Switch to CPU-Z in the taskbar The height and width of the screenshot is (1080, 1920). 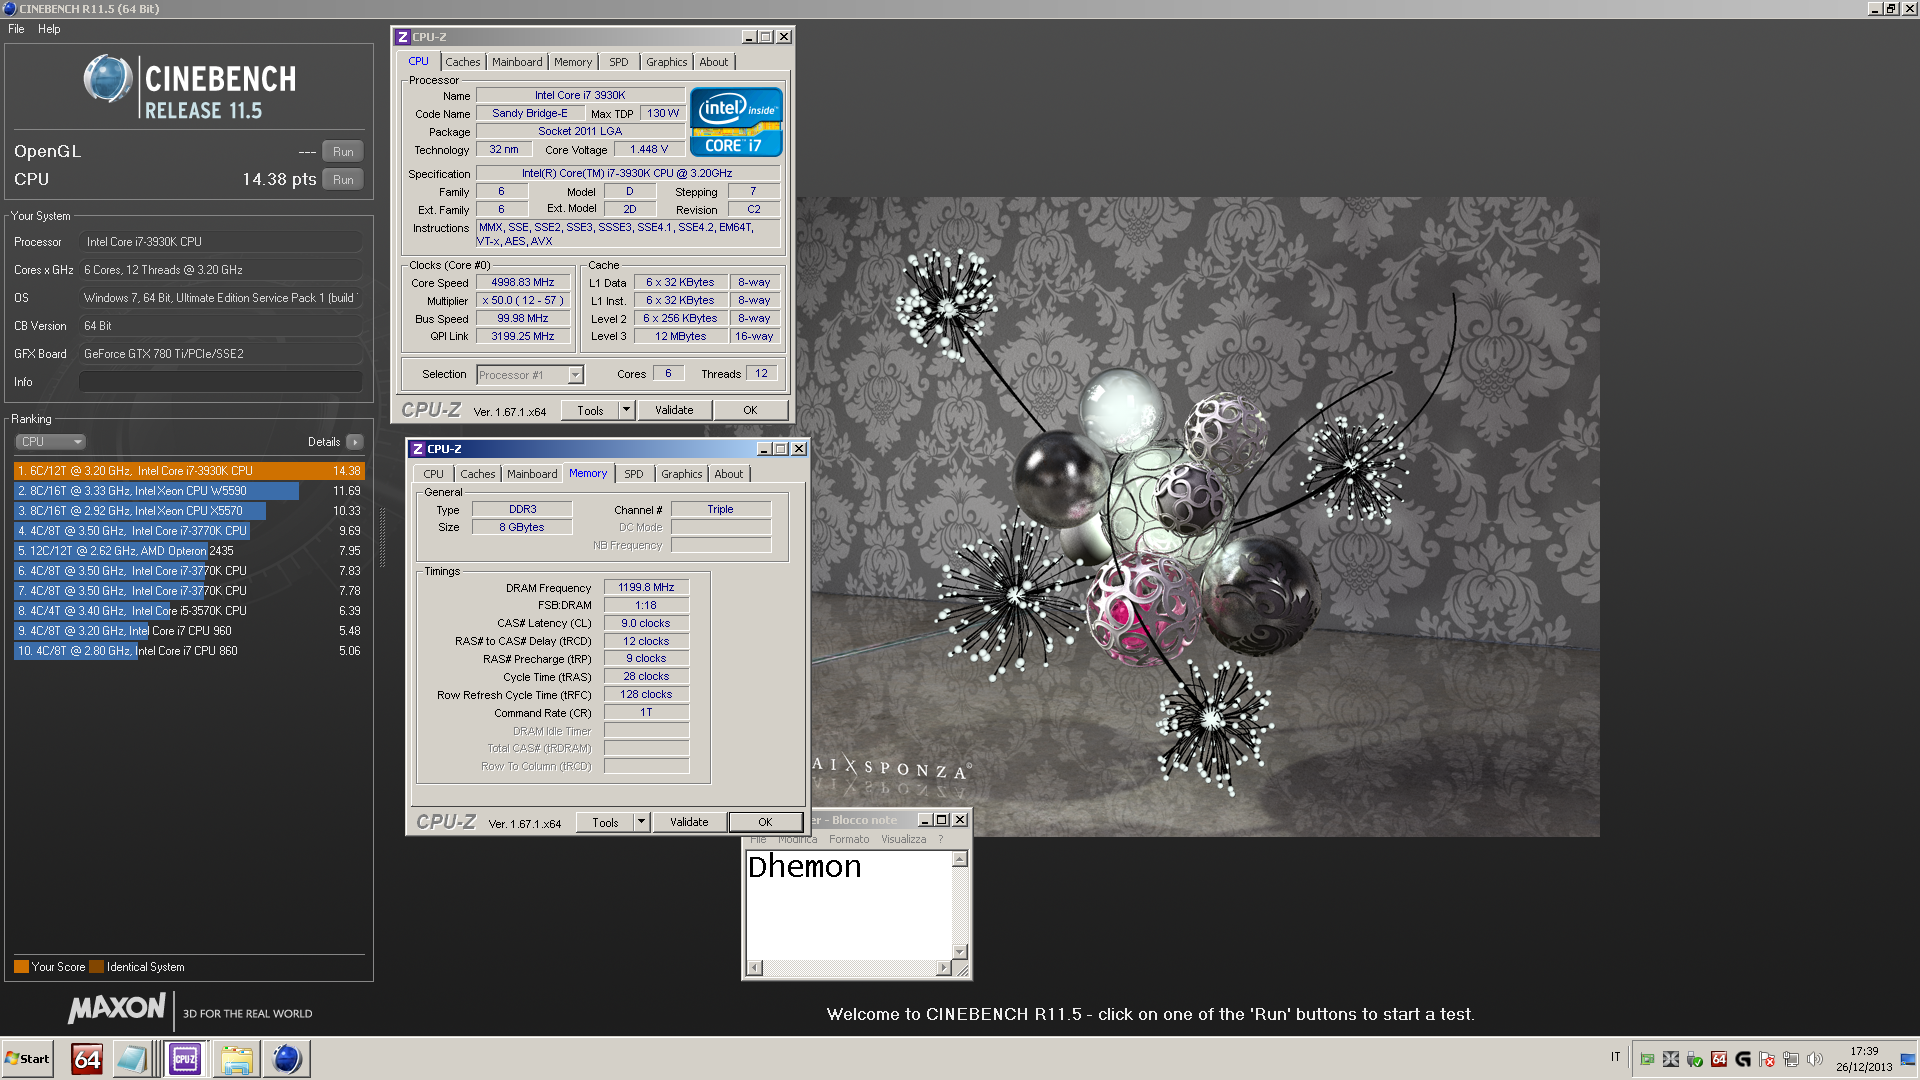pyautogui.click(x=185, y=1059)
